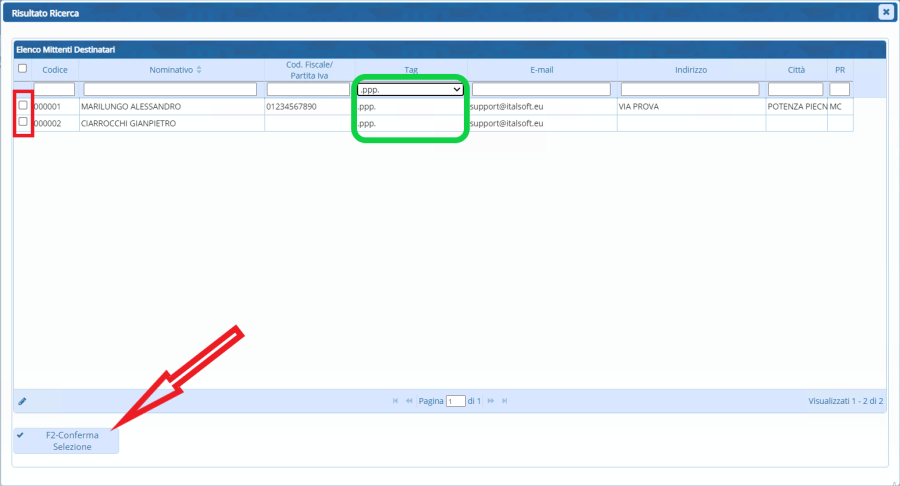Click the Indirizzo filter text field
Viewport: 900px width, 486px height.
tap(690, 89)
